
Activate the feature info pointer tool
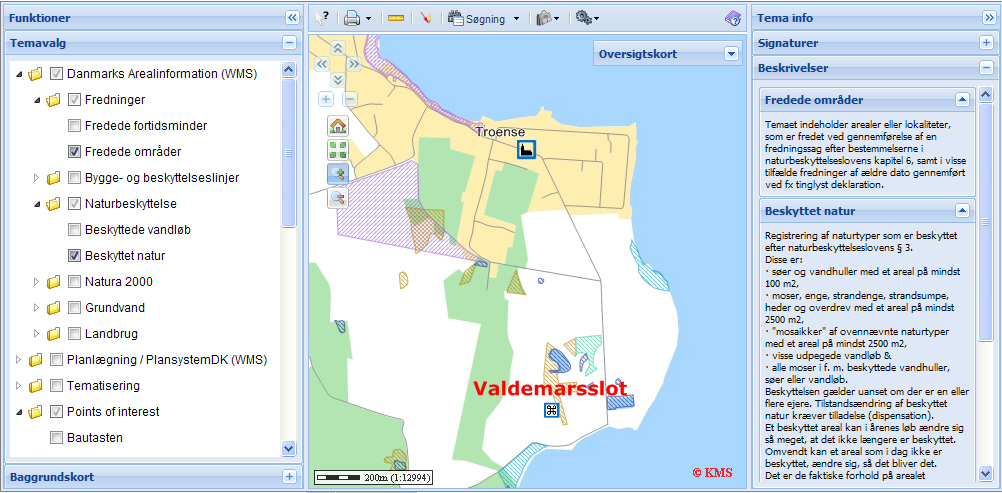click(322, 18)
